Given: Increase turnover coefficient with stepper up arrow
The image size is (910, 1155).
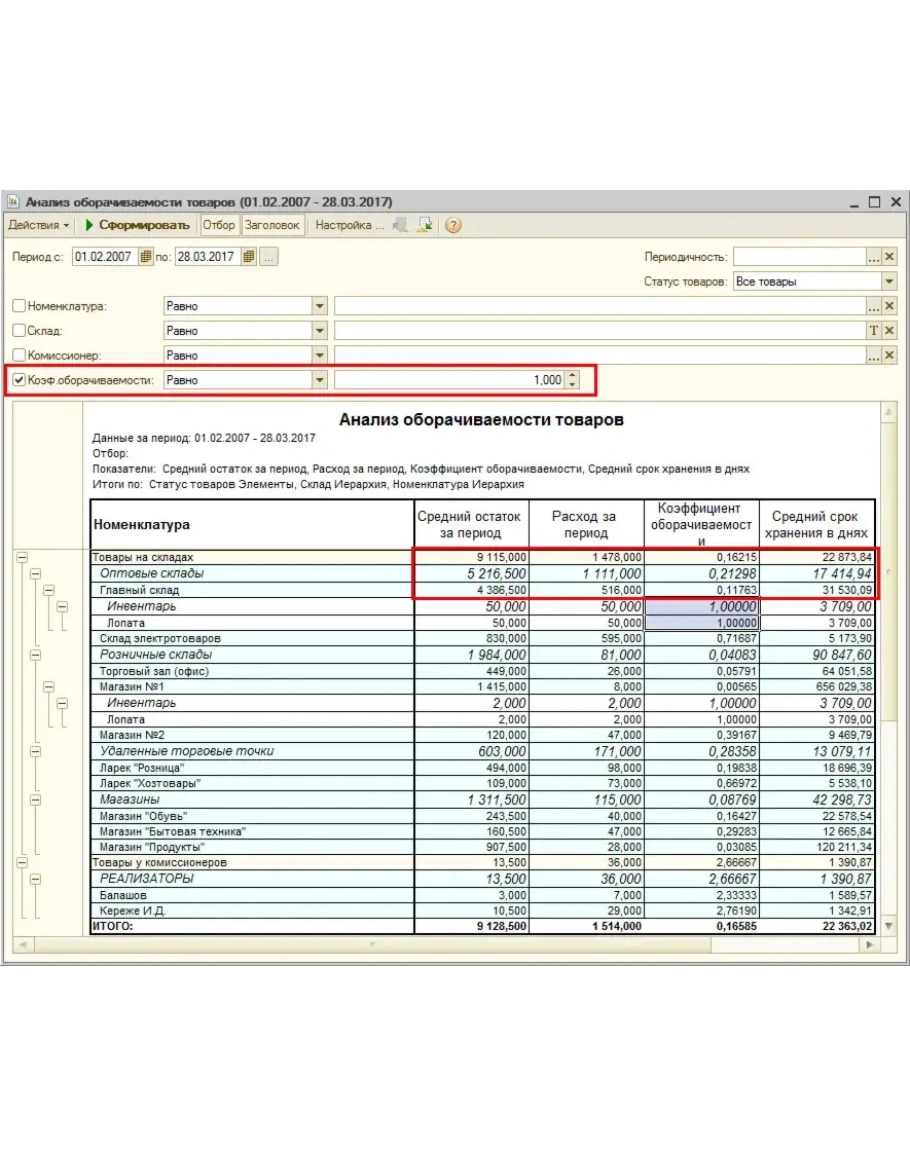Looking at the screenshot, I should (572, 376).
